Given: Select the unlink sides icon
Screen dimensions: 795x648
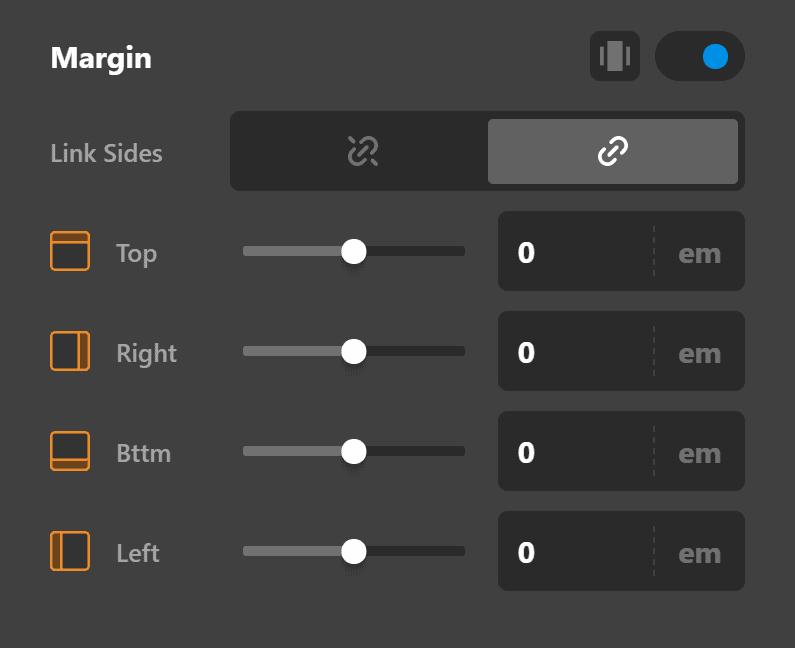Looking at the screenshot, I should click(363, 151).
